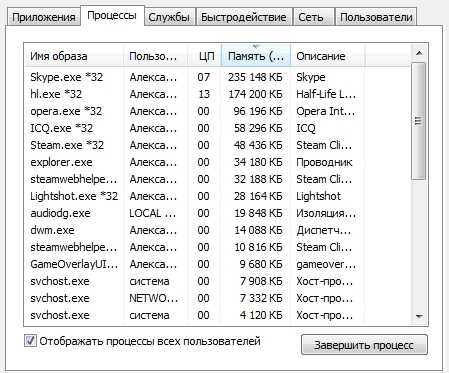
Task: Open the Быстродействие tab
Action: pyautogui.click(x=244, y=17)
